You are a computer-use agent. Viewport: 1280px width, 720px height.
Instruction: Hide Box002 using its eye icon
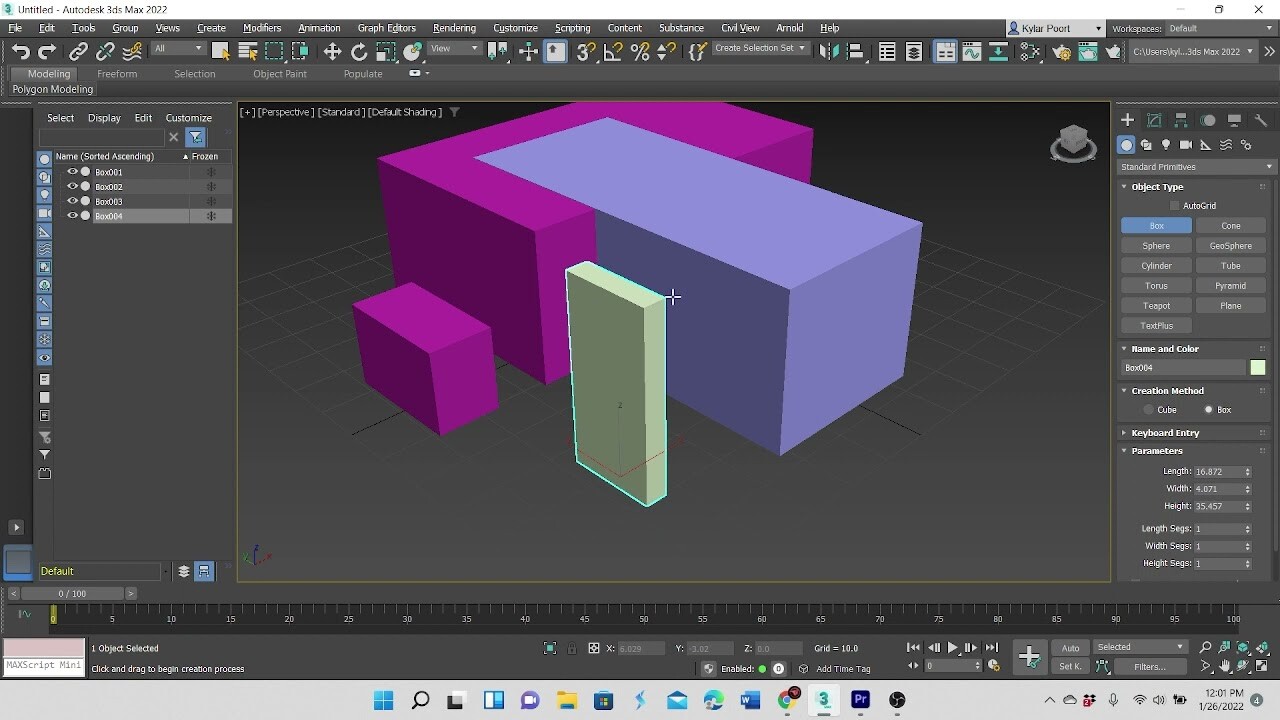point(72,186)
